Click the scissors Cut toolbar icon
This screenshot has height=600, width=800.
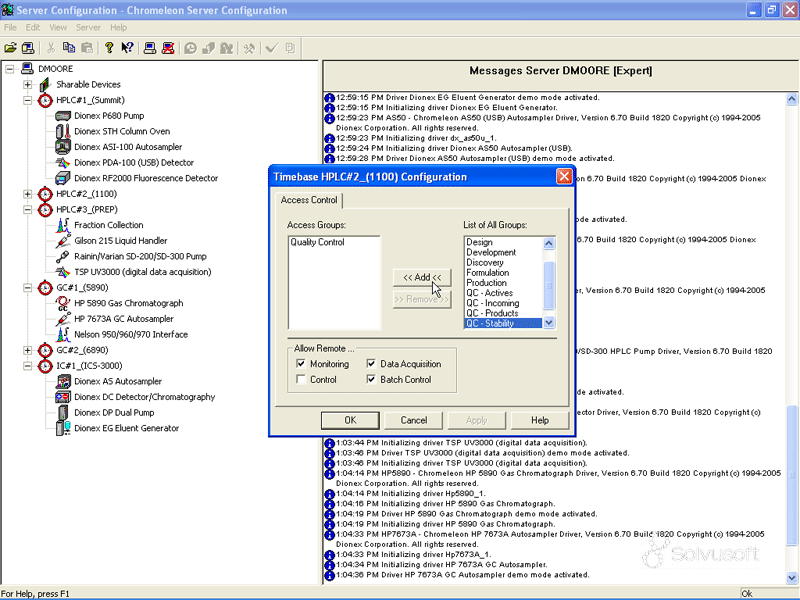pos(51,48)
